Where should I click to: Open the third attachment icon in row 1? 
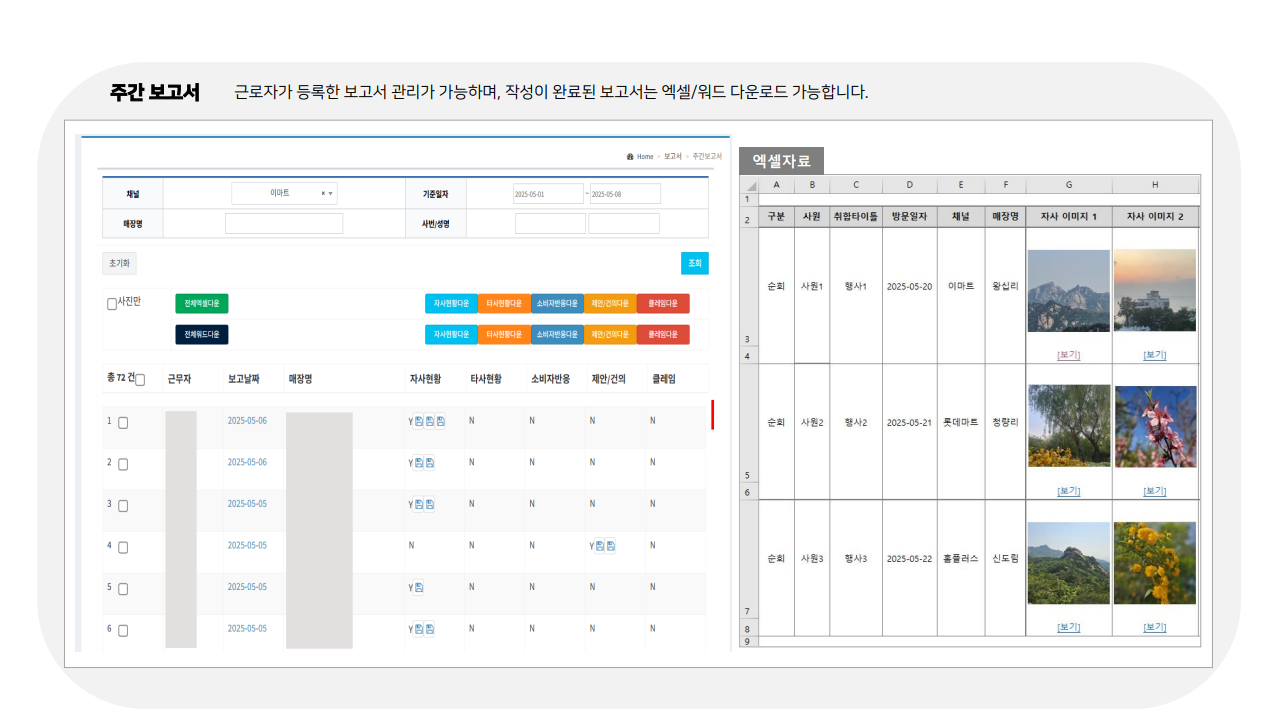coord(441,420)
